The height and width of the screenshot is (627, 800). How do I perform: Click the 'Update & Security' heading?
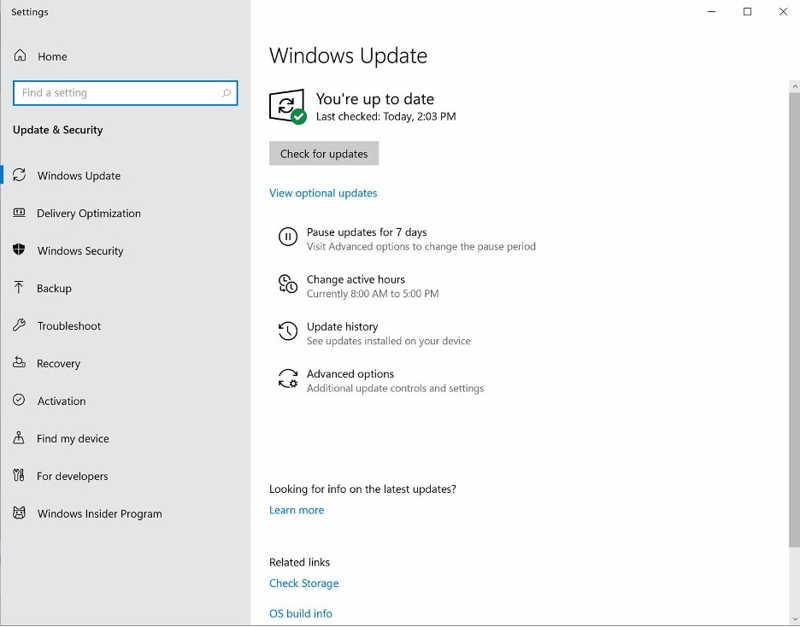pyautogui.click(x=58, y=130)
